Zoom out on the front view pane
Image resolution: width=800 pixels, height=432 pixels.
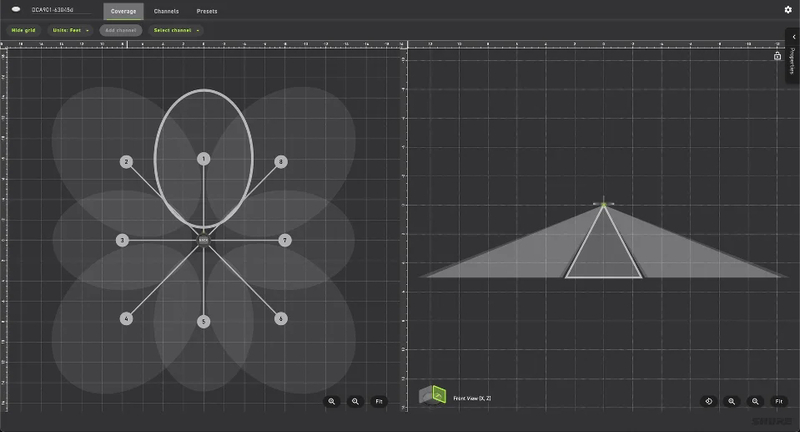(x=755, y=401)
